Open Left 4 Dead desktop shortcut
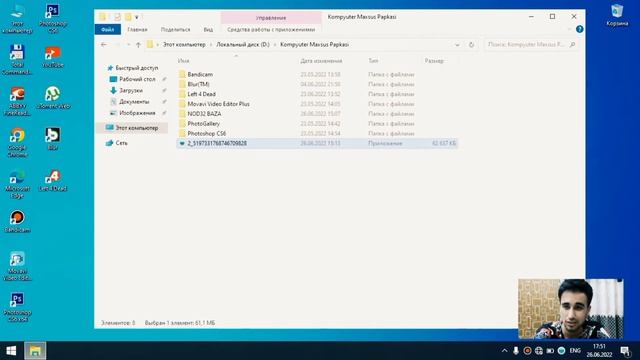Screen dimensions: 640x360 53,181
